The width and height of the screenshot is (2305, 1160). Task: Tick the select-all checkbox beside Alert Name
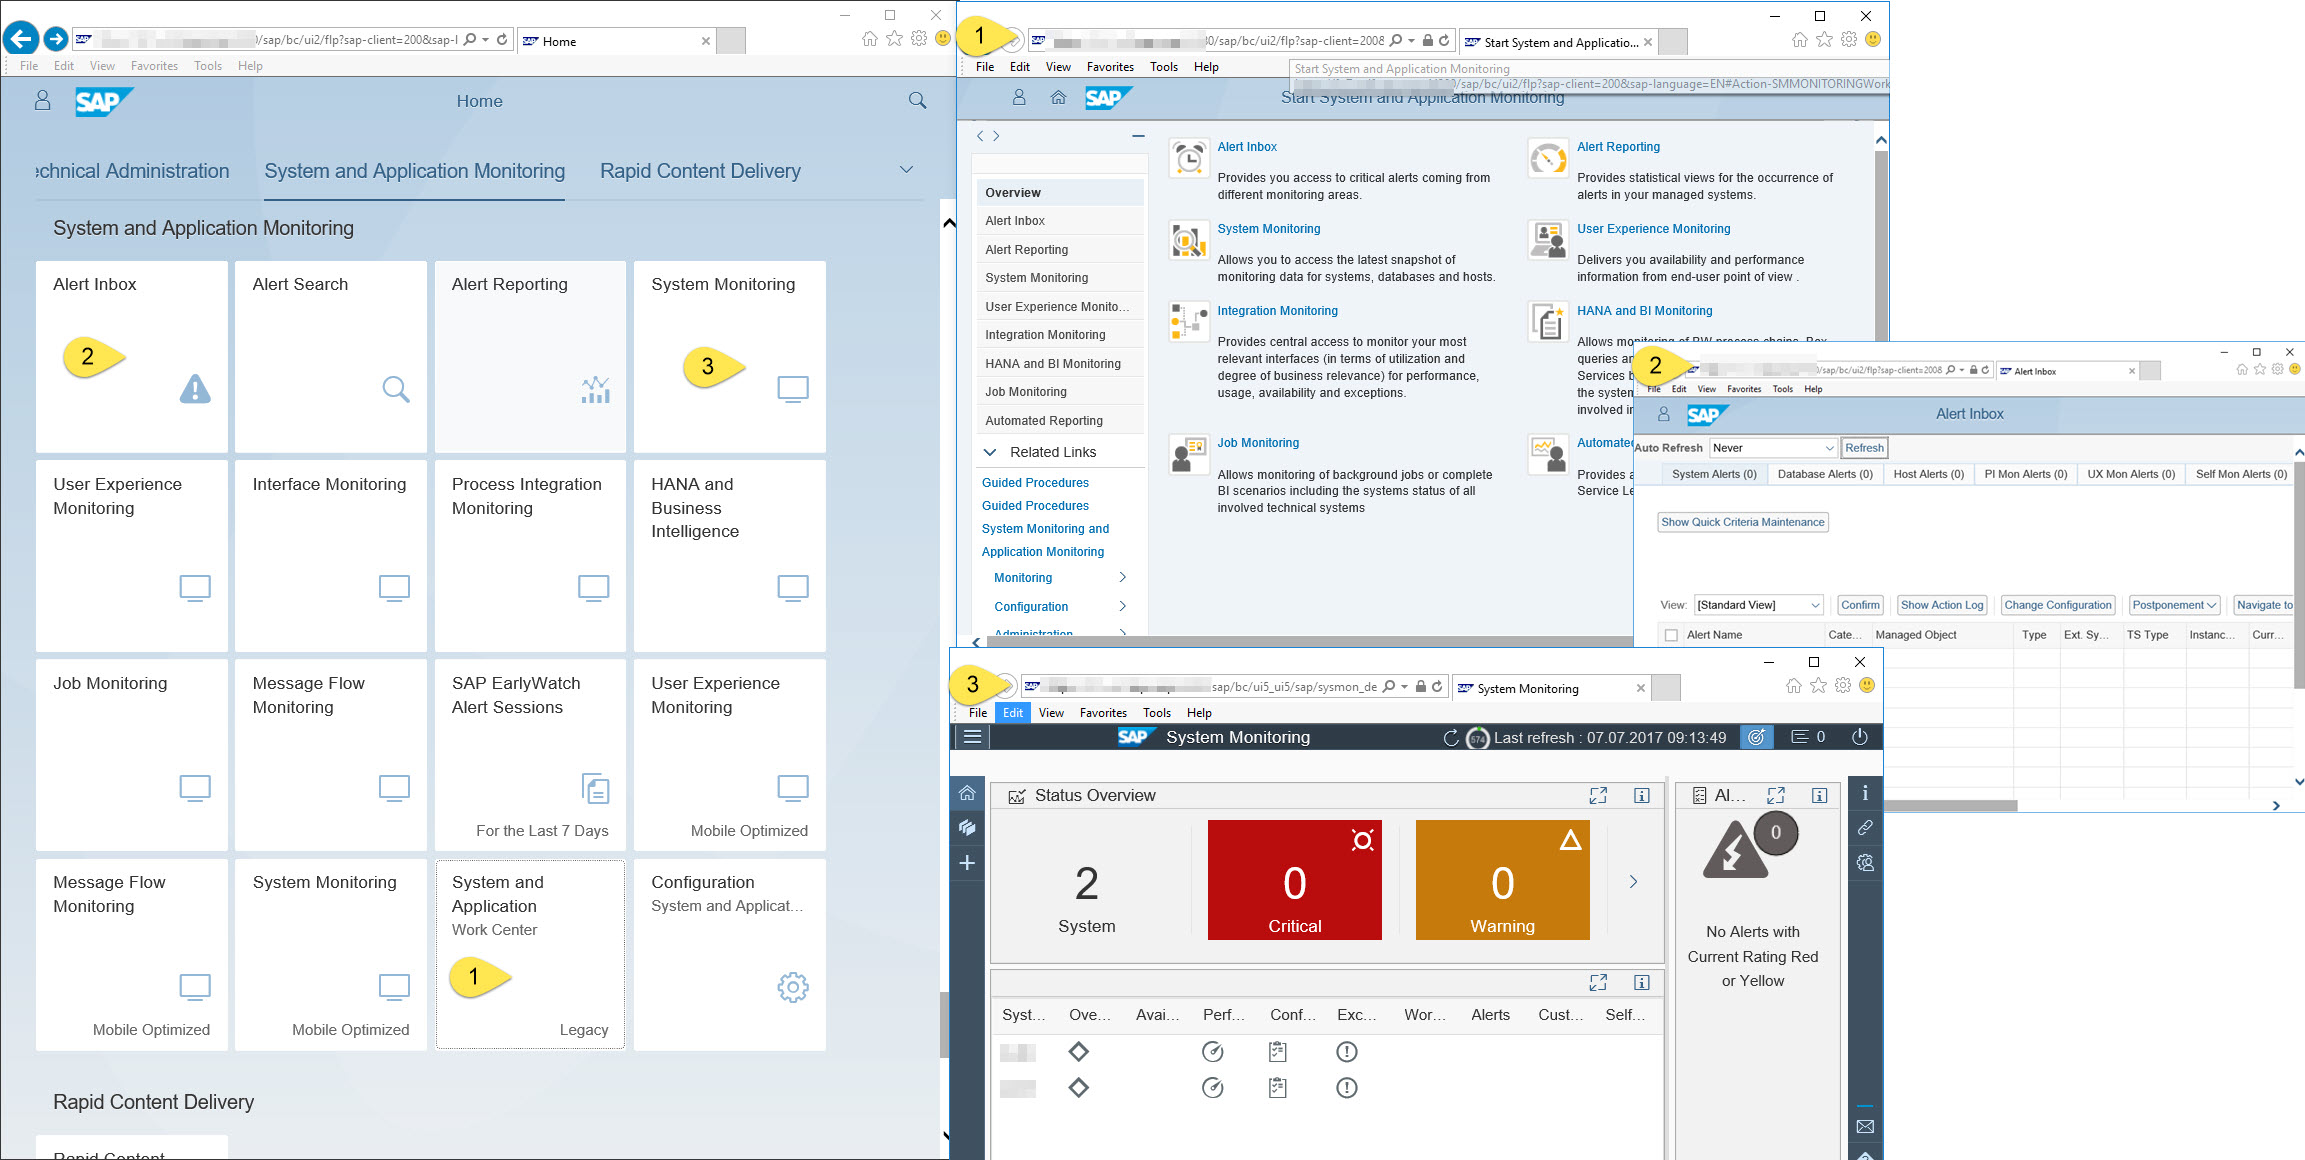1671,635
